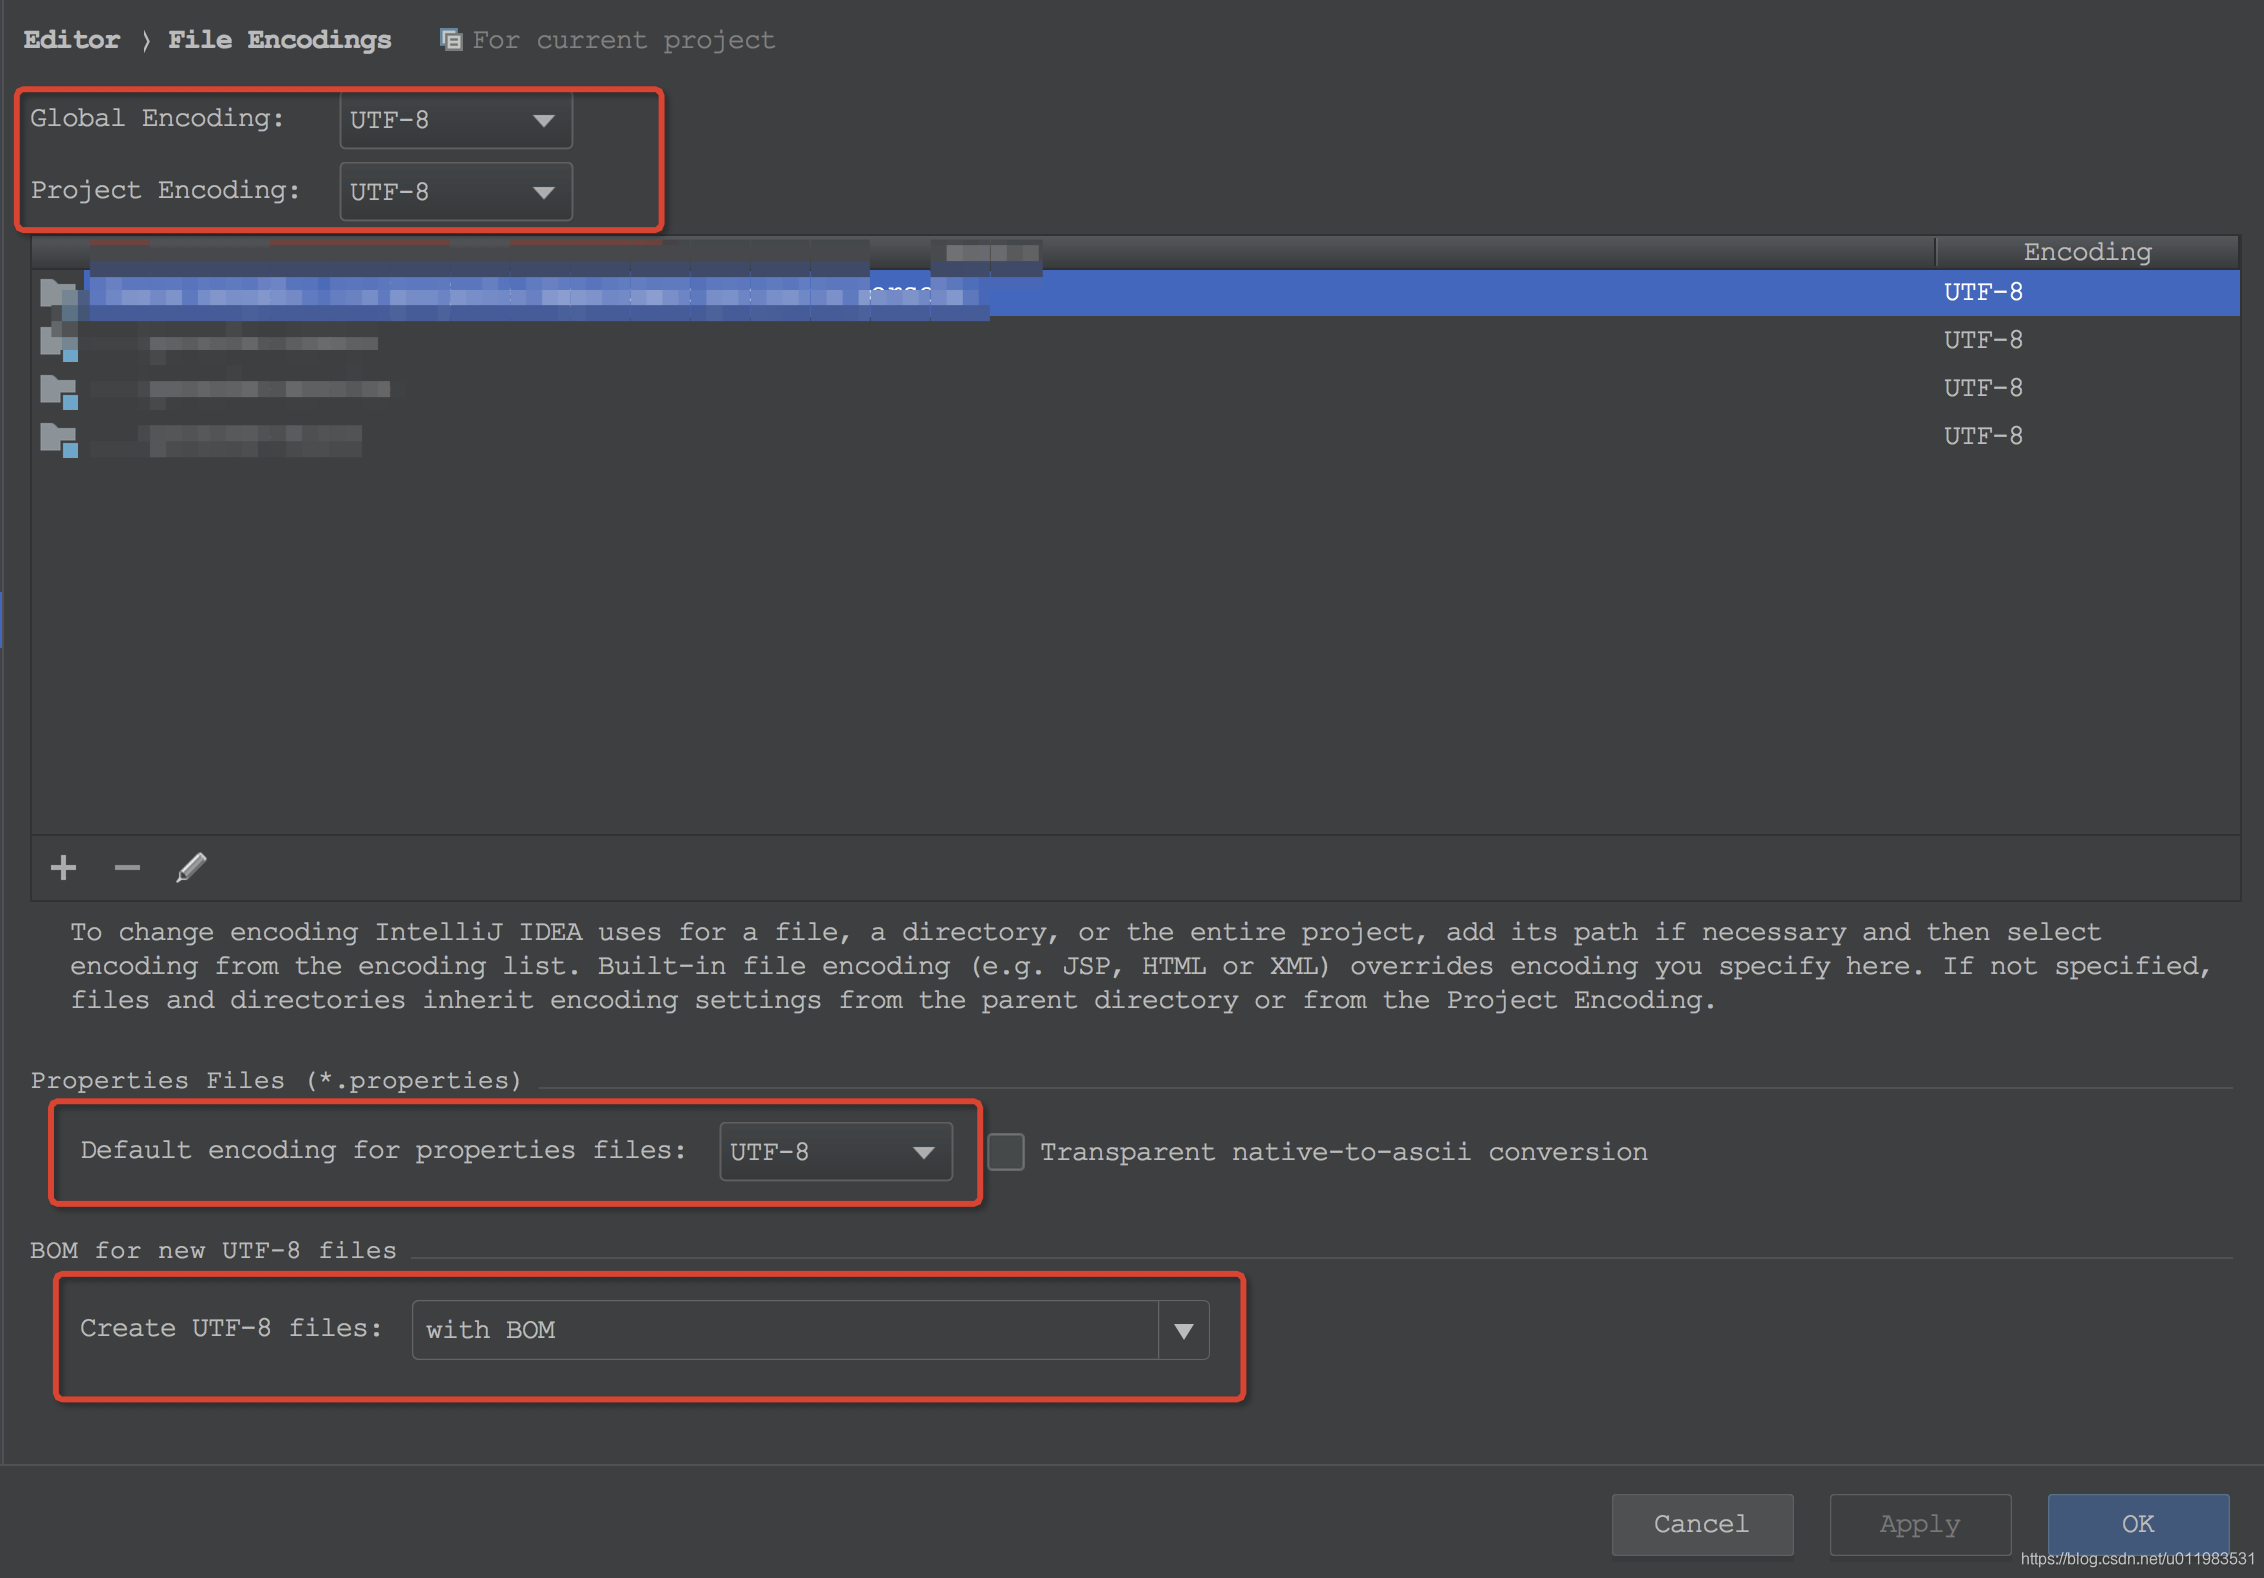Image resolution: width=2264 pixels, height=1578 pixels.
Task: Expand Global Encoding UTF-8 dropdown
Action: (540, 119)
